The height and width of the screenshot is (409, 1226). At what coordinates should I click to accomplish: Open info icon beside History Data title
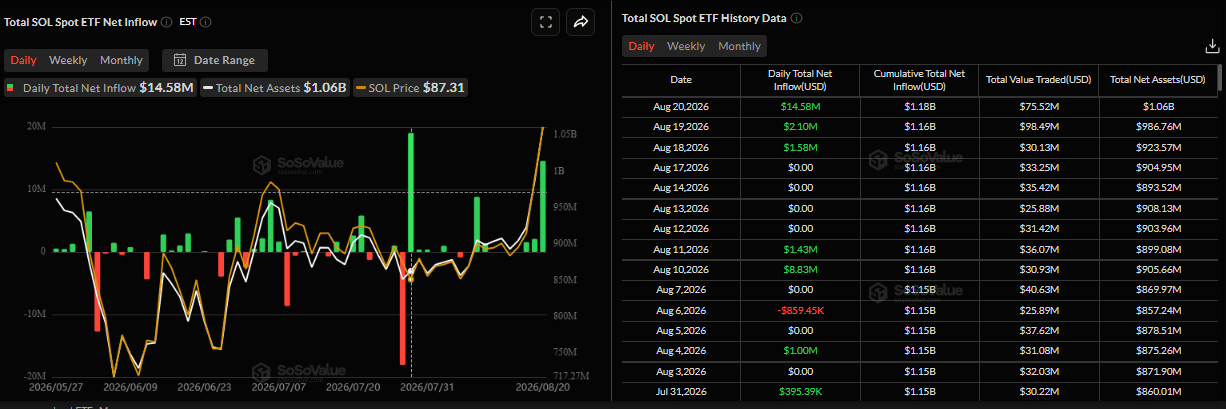[797, 18]
